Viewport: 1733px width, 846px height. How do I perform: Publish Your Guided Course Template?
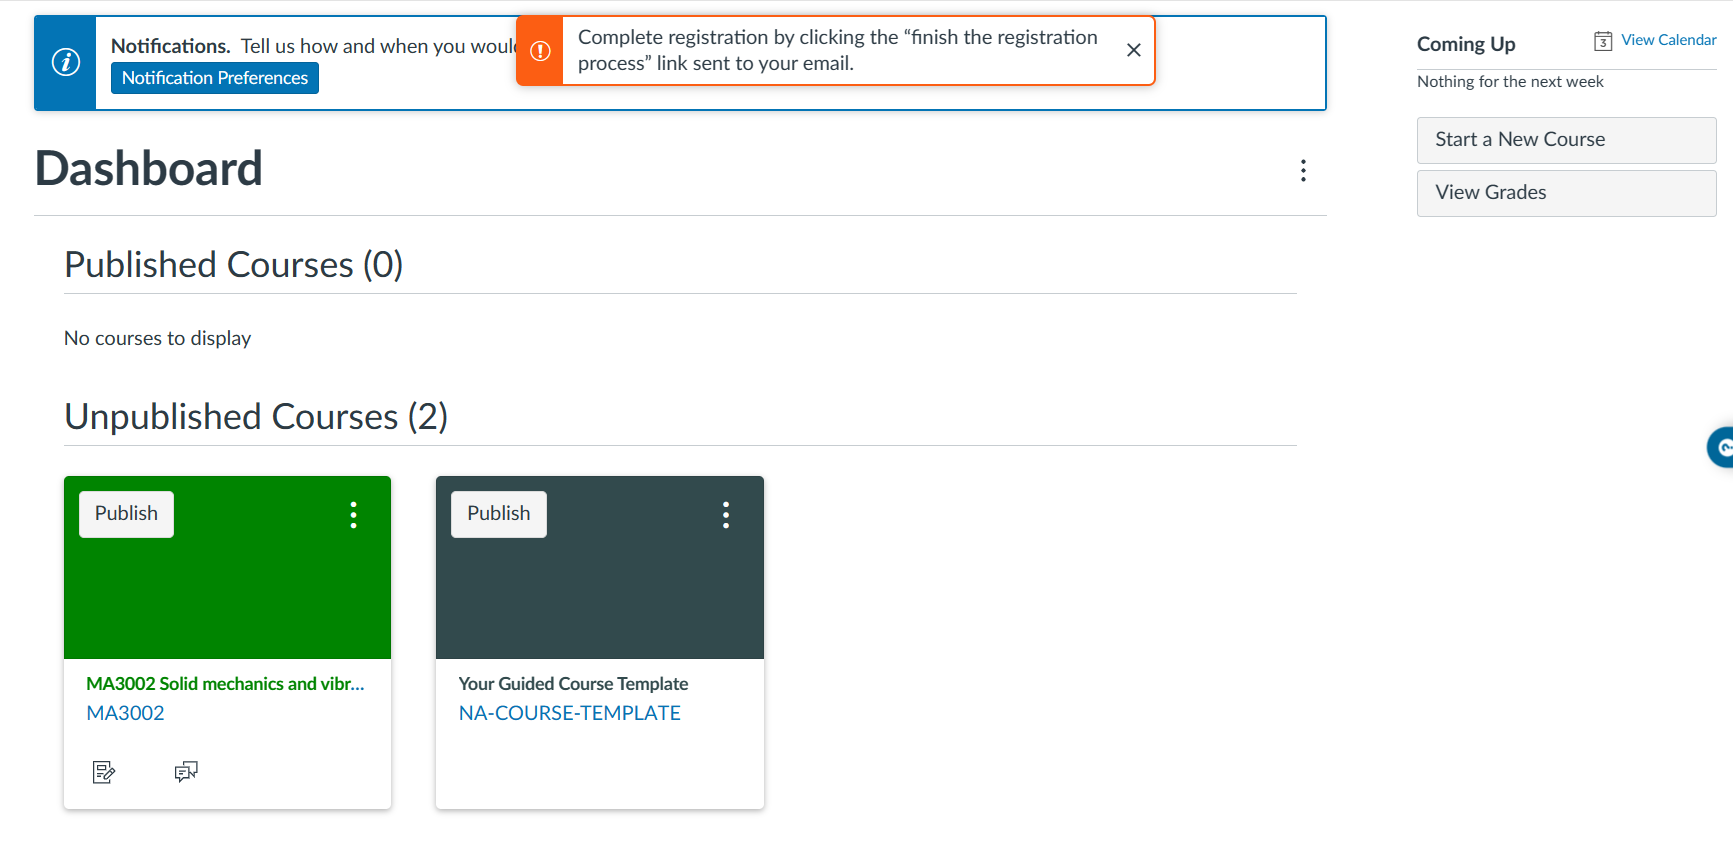[498, 513]
